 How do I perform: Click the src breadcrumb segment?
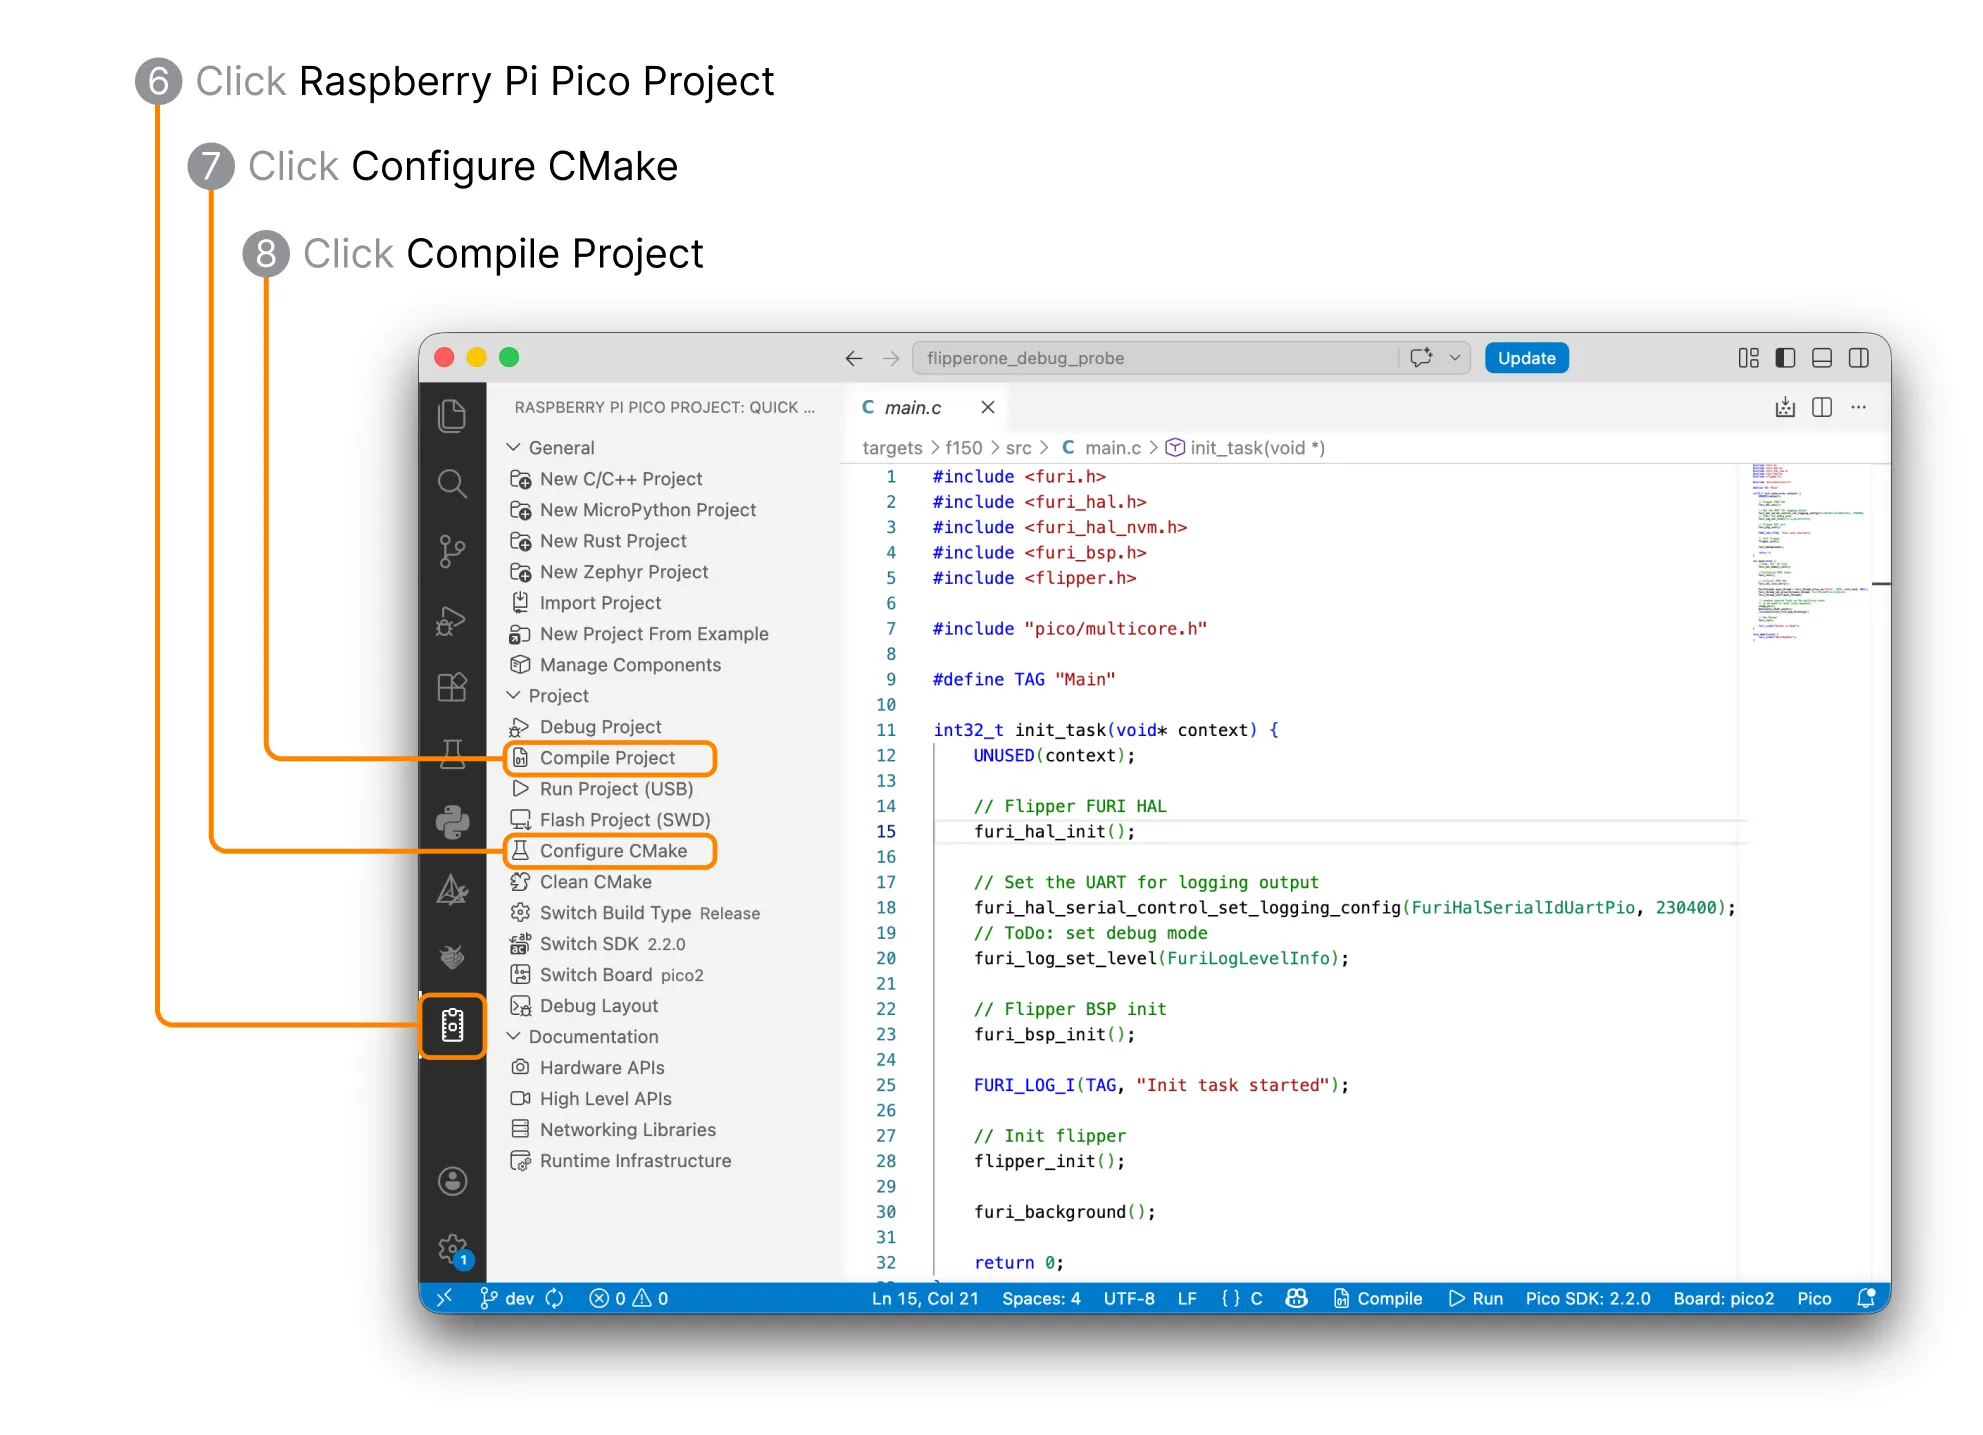(1018, 448)
